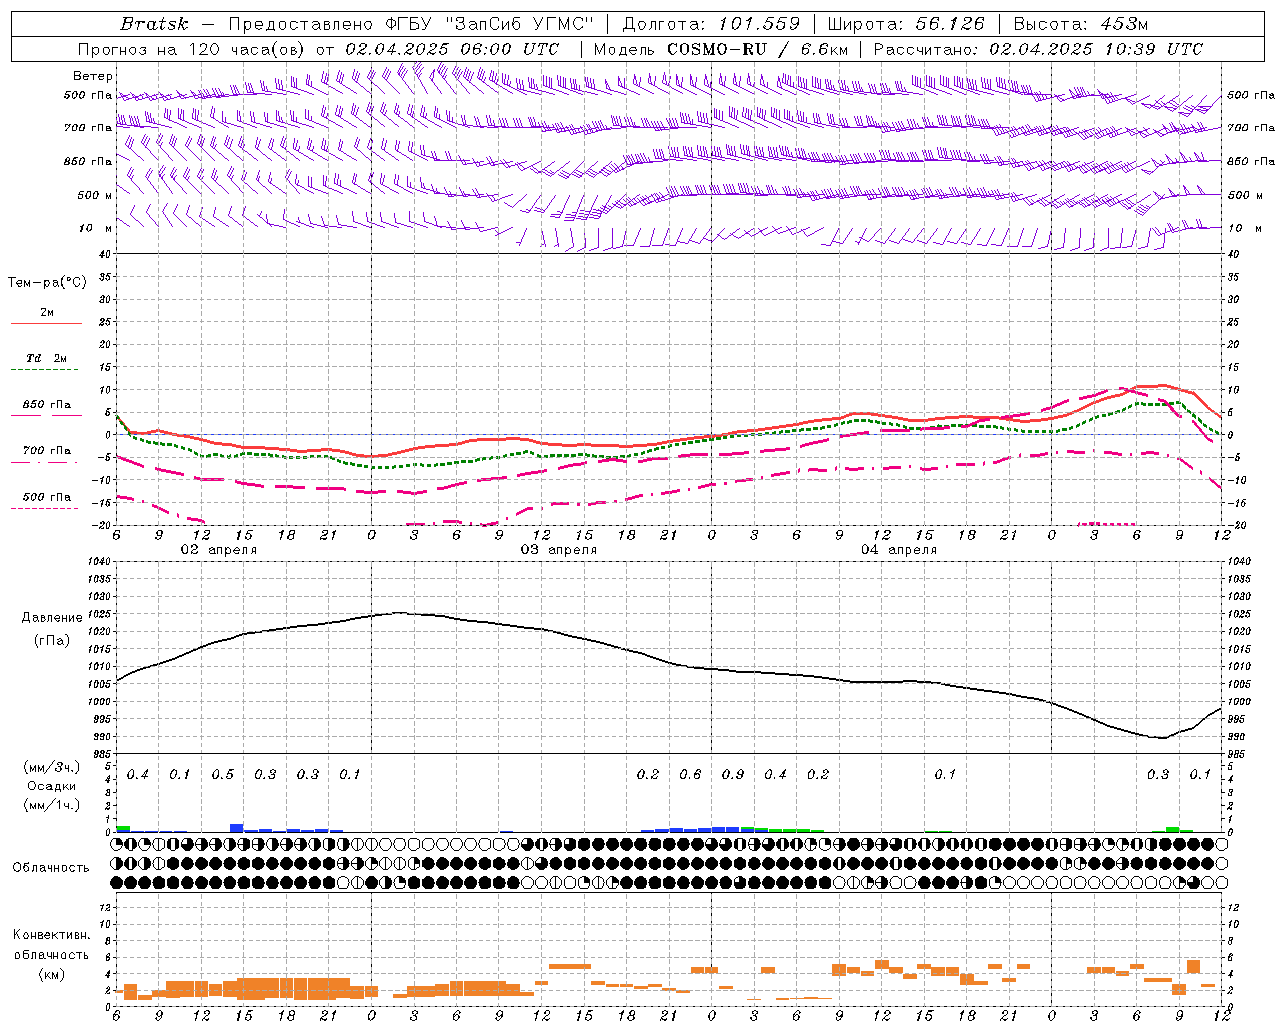1280x1024 pixels.
Task: Click the 985 value on the left pressure axis
Action: click(101, 754)
